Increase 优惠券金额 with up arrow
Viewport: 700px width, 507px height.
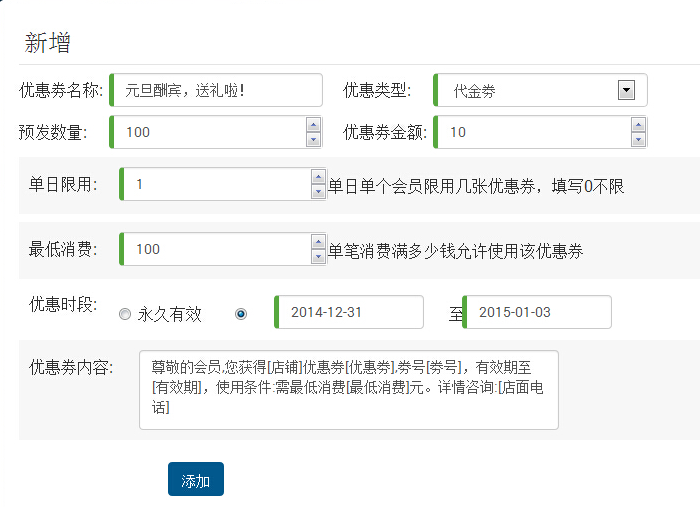(x=638, y=124)
